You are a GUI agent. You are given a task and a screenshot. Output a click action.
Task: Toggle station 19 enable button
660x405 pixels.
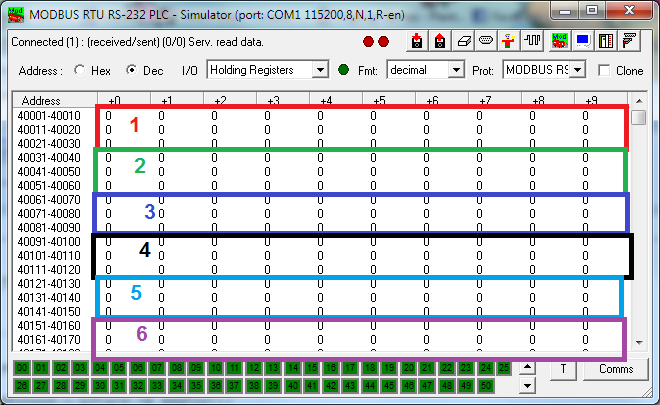coord(389,368)
